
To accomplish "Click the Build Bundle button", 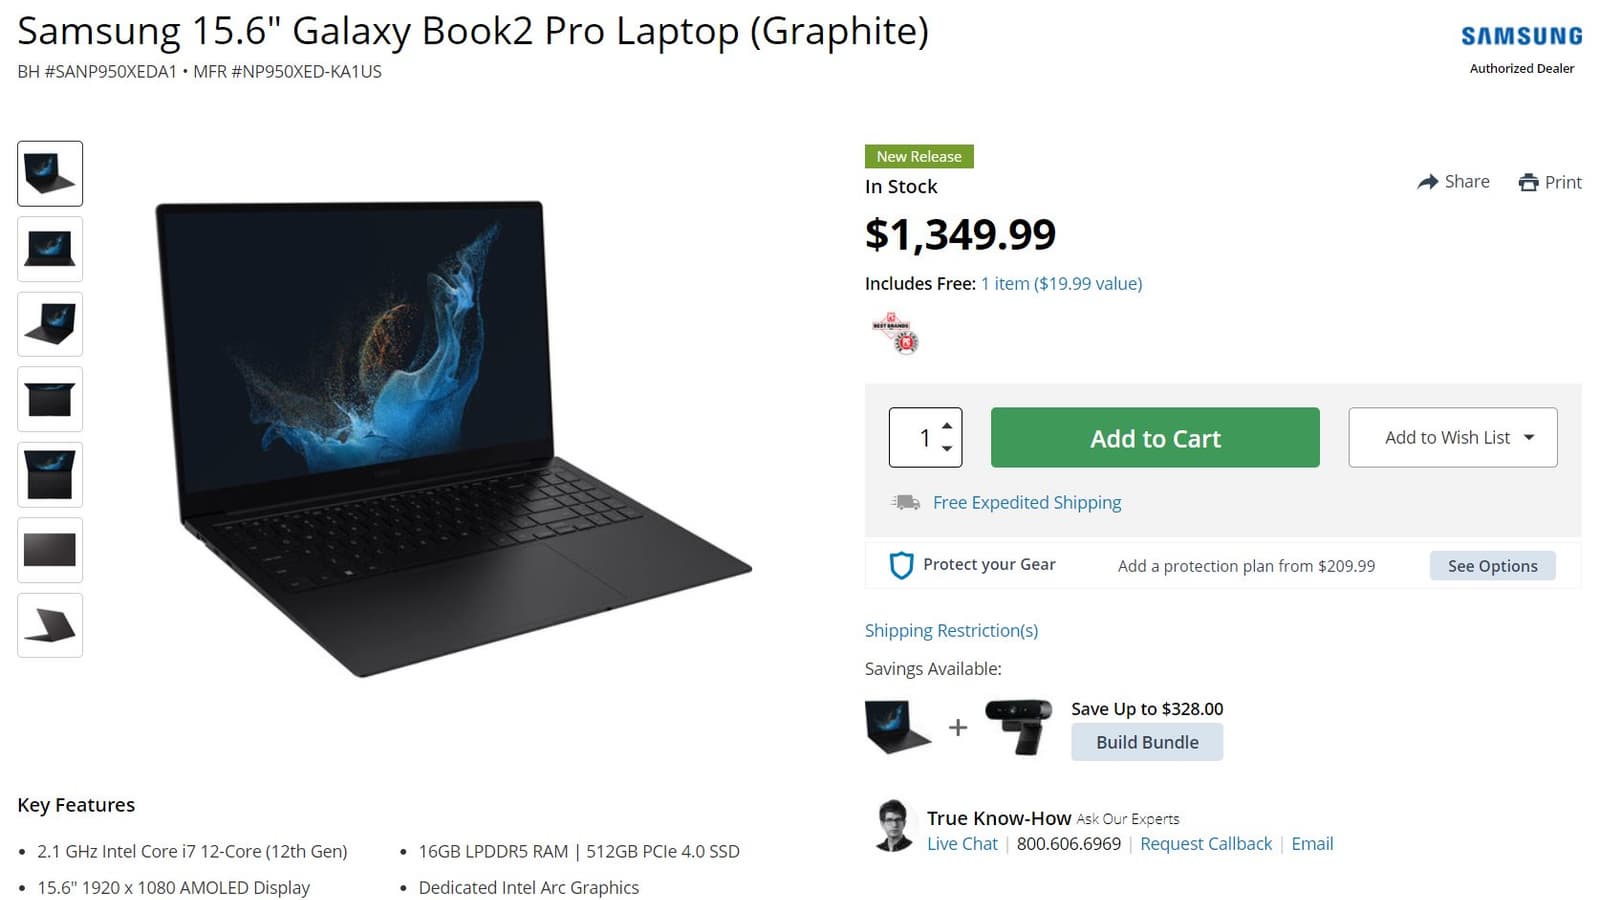I will [1147, 742].
